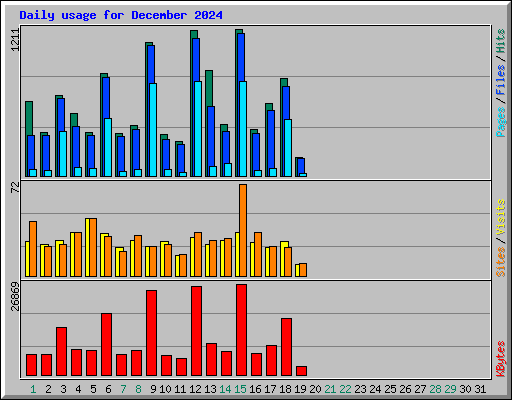
Task: Select day 15 on the x-axis
Action: pos(240,389)
